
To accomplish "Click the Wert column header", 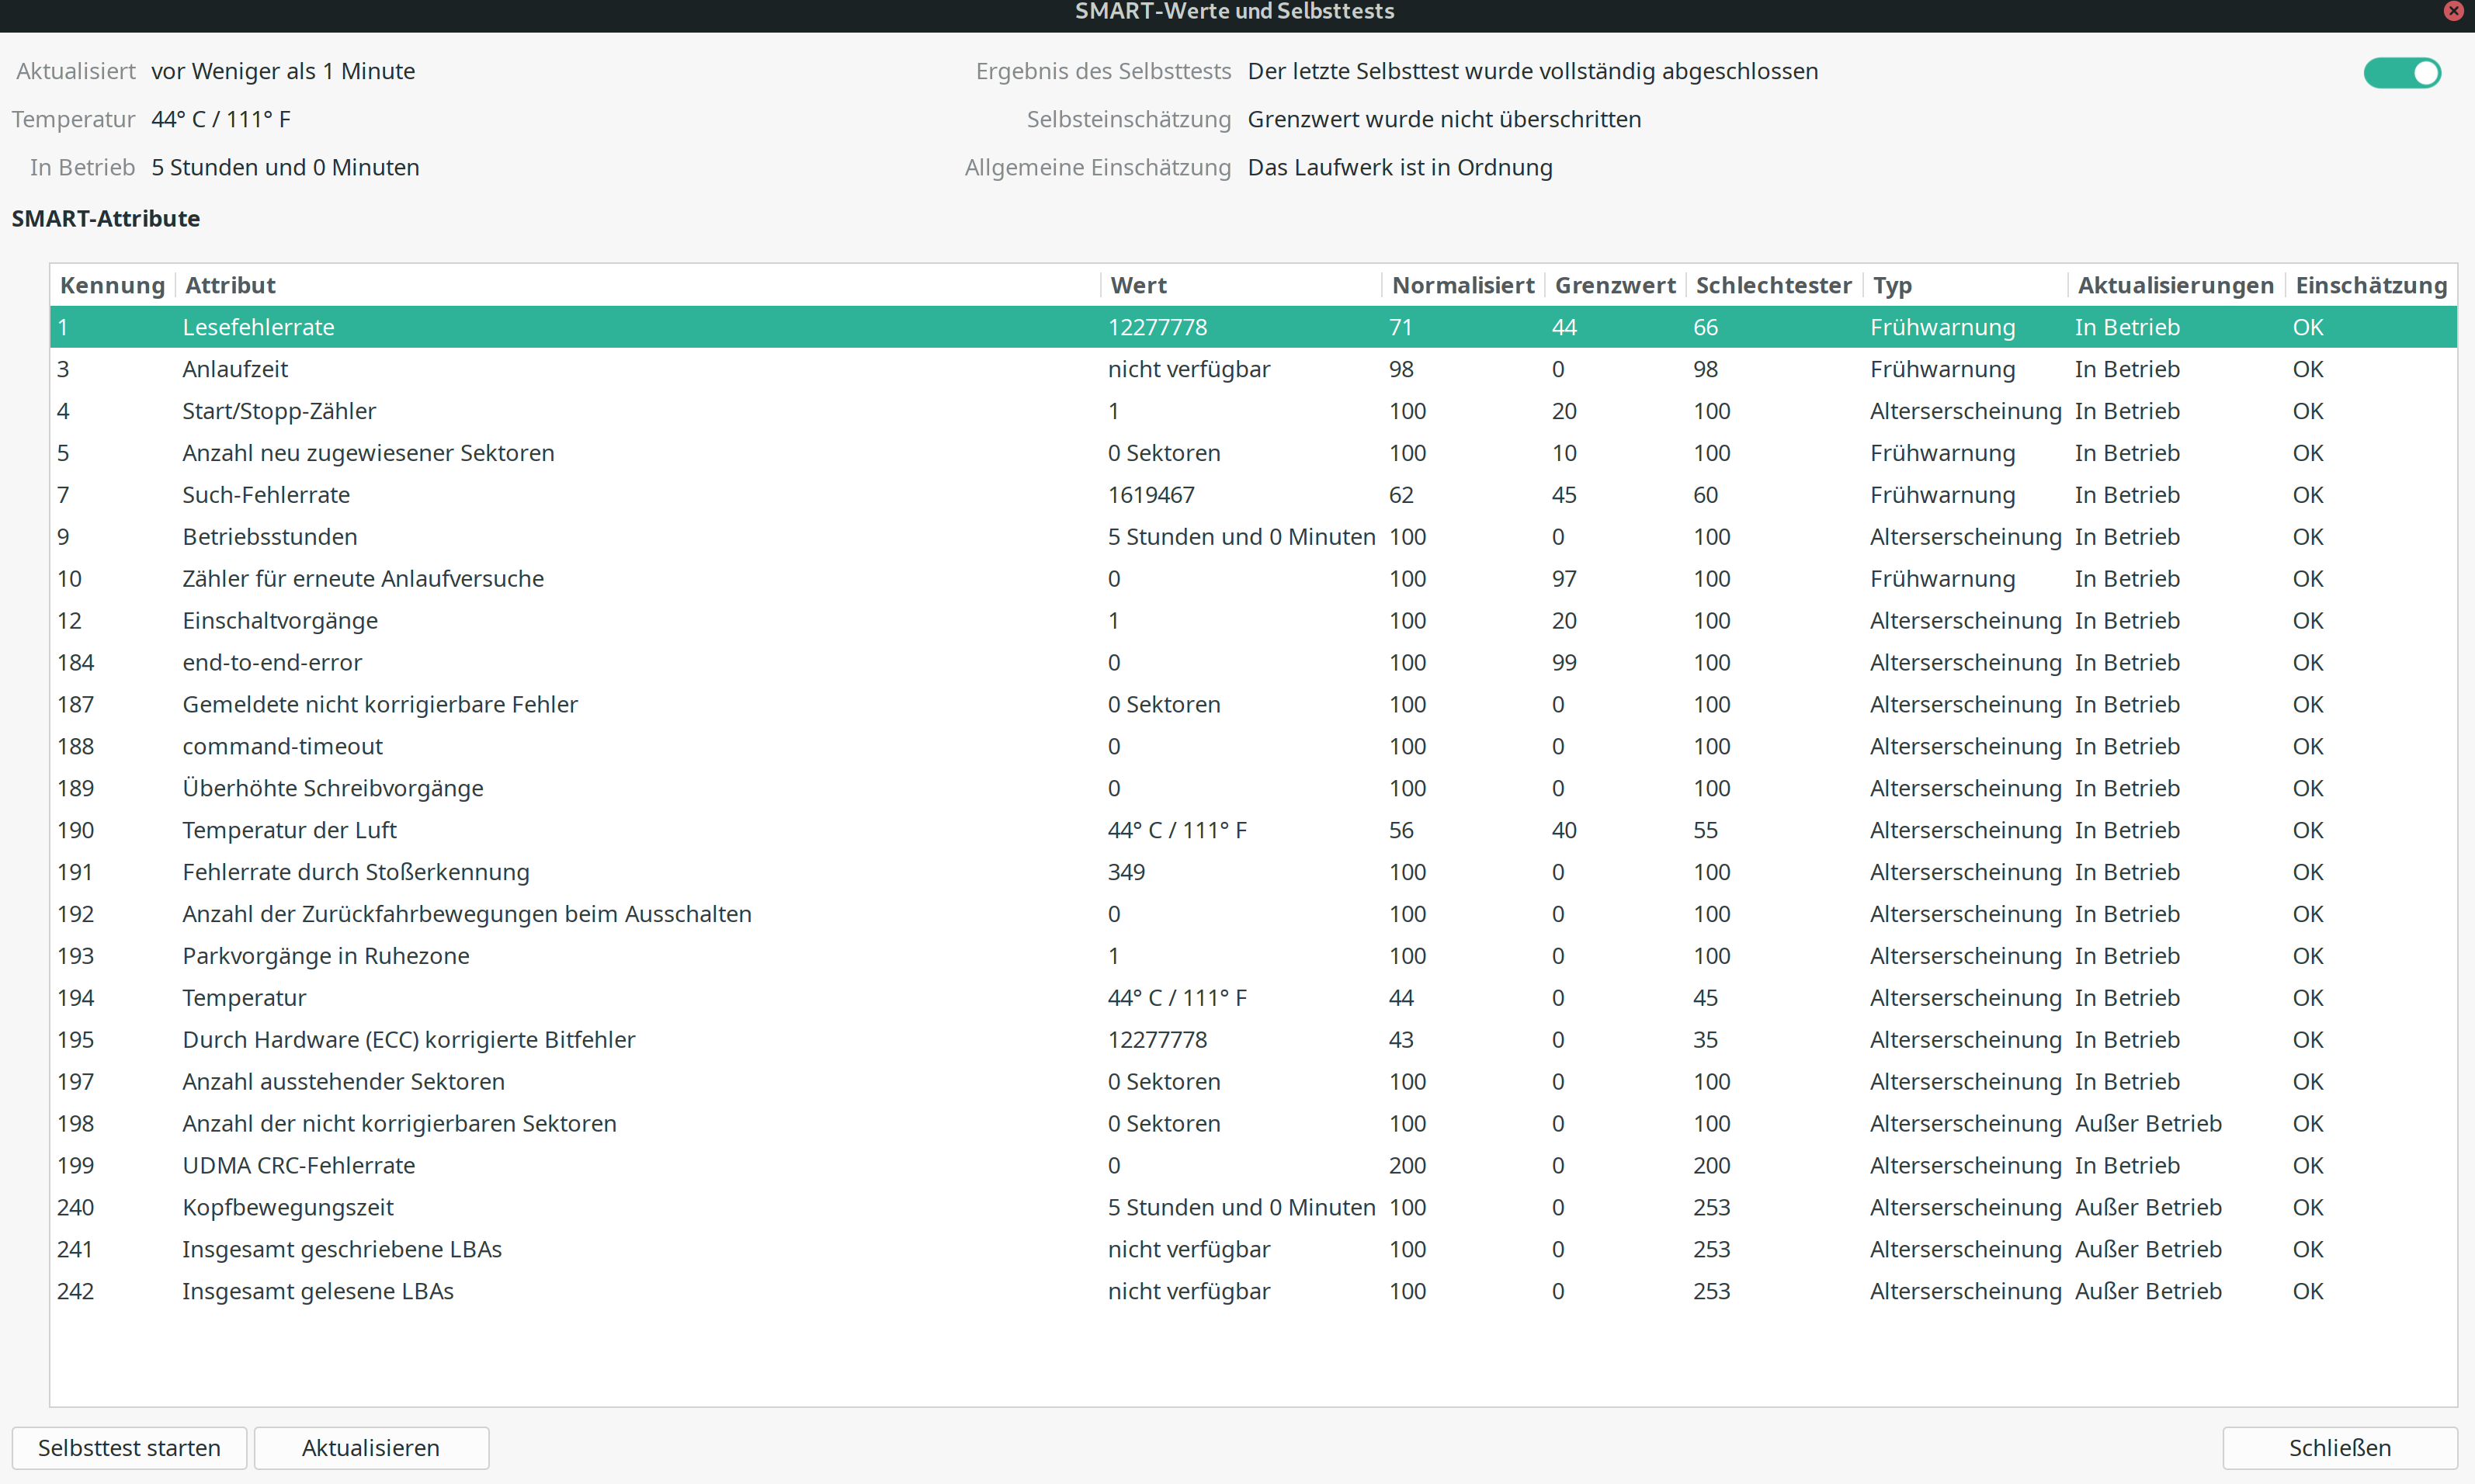I will [x=1138, y=285].
